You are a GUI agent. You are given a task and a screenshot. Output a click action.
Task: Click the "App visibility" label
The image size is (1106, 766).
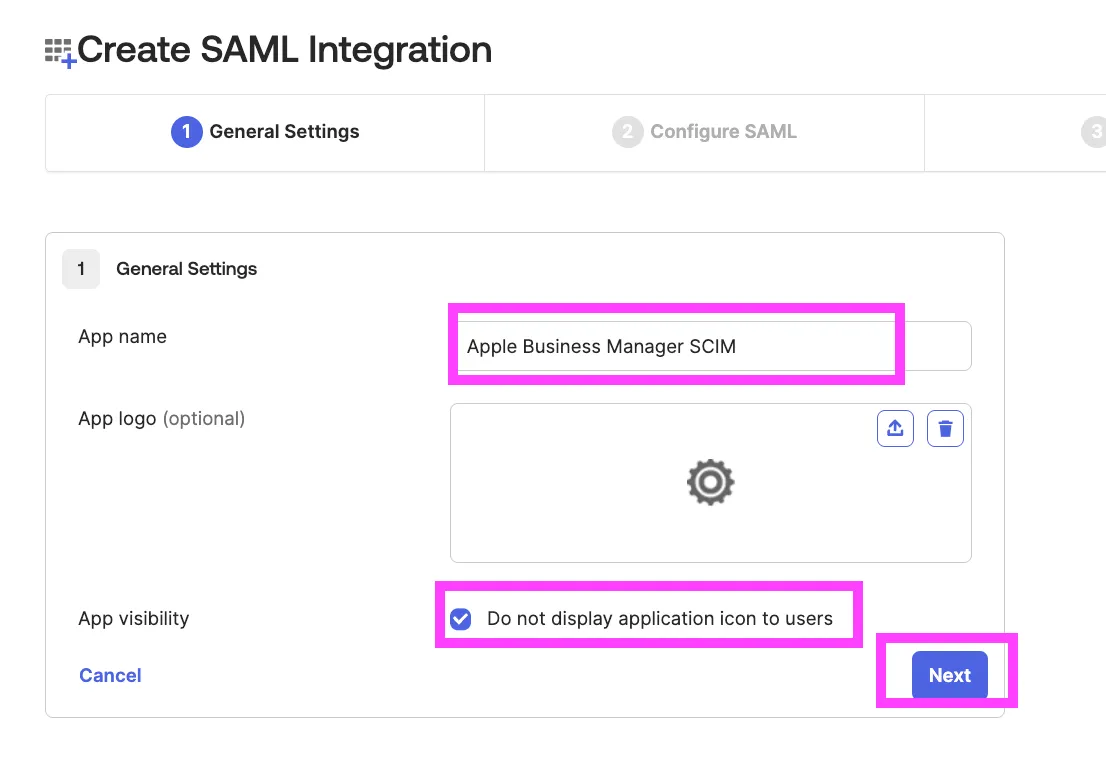pos(133,619)
